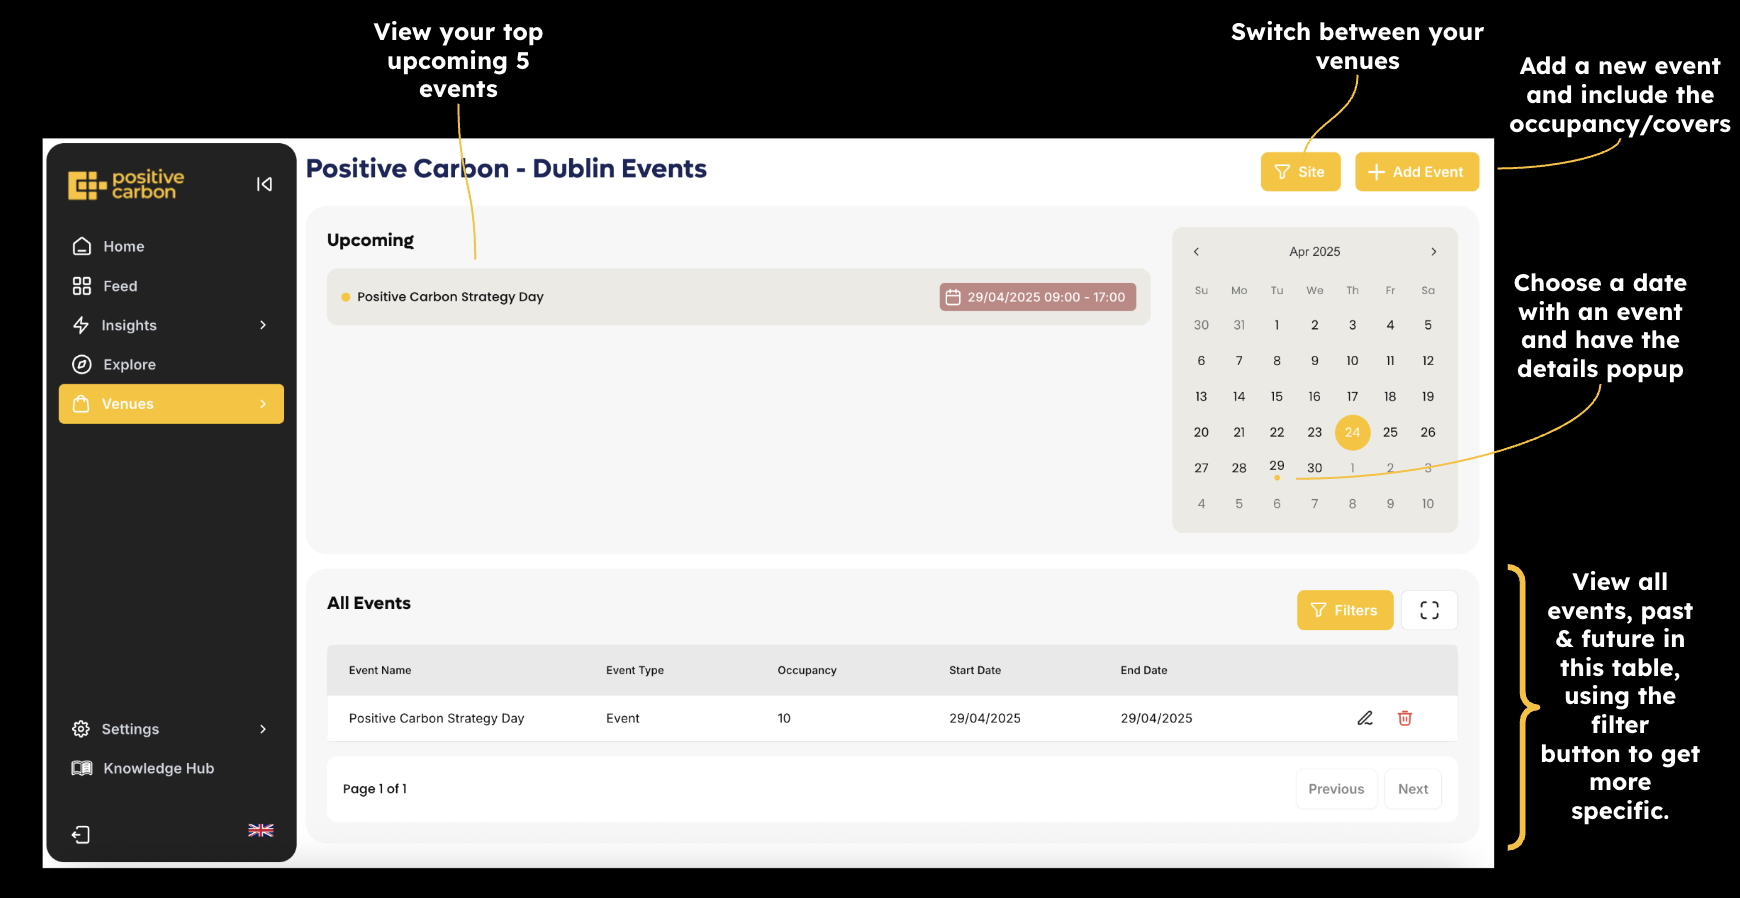Click the Venues bag icon
This screenshot has height=898, width=1740.
click(x=81, y=404)
